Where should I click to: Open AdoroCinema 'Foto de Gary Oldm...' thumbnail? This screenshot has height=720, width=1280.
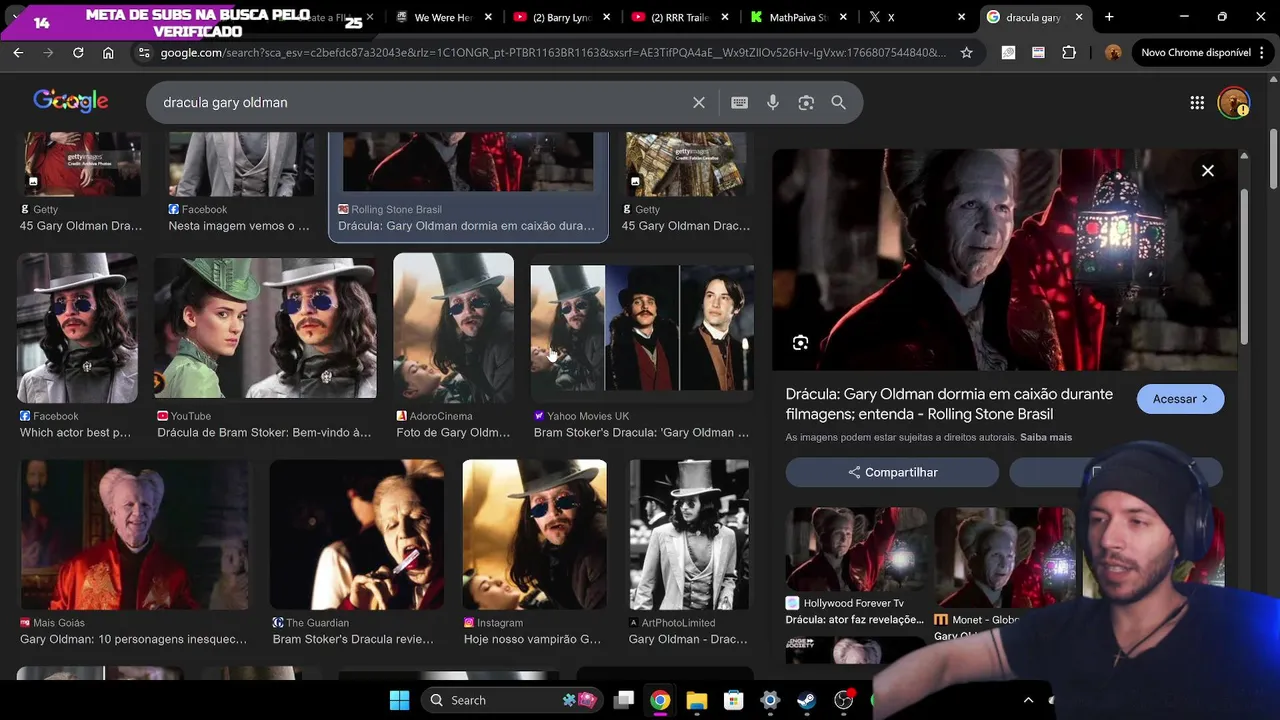[x=453, y=328]
